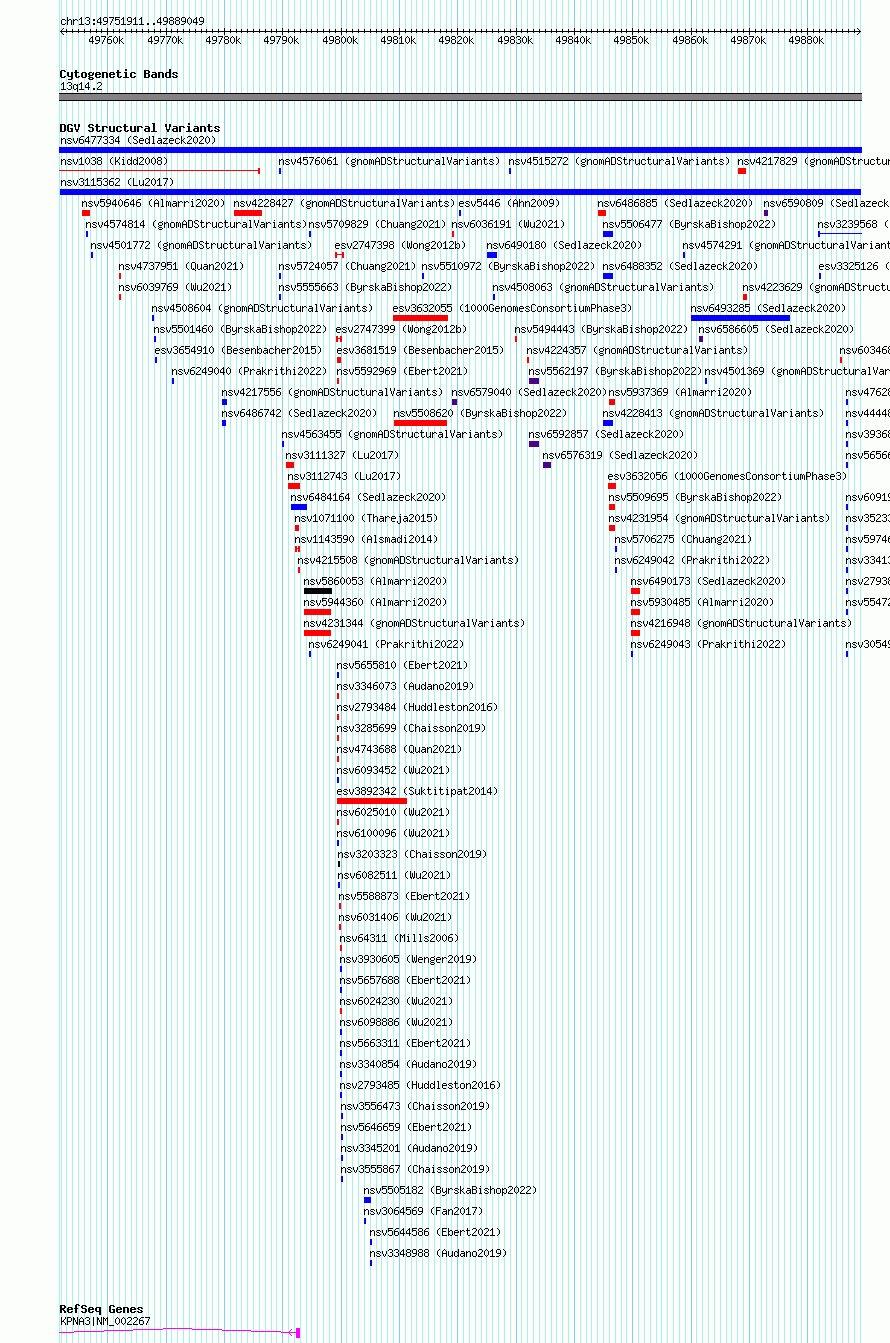Click the esv2747398 (Wong2012b) label
This screenshot has width=890, height=1343.
click(399, 245)
